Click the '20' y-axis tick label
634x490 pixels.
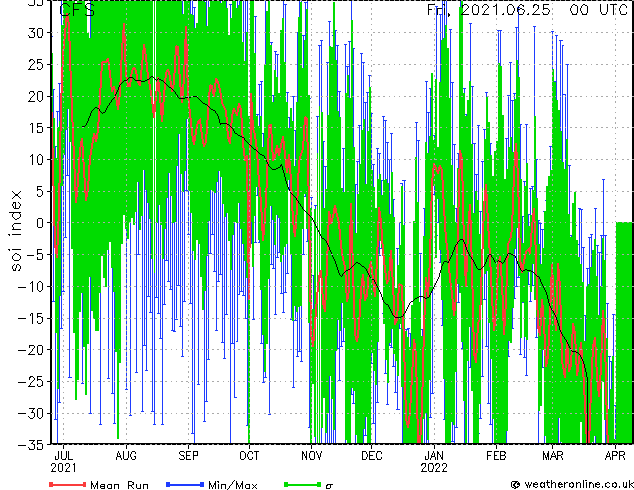tap(35, 96)
